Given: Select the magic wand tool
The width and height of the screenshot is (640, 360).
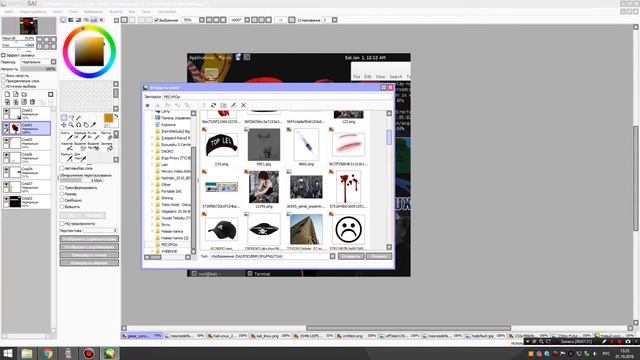Looking at the screenshot, I should [x=79, y=118].
